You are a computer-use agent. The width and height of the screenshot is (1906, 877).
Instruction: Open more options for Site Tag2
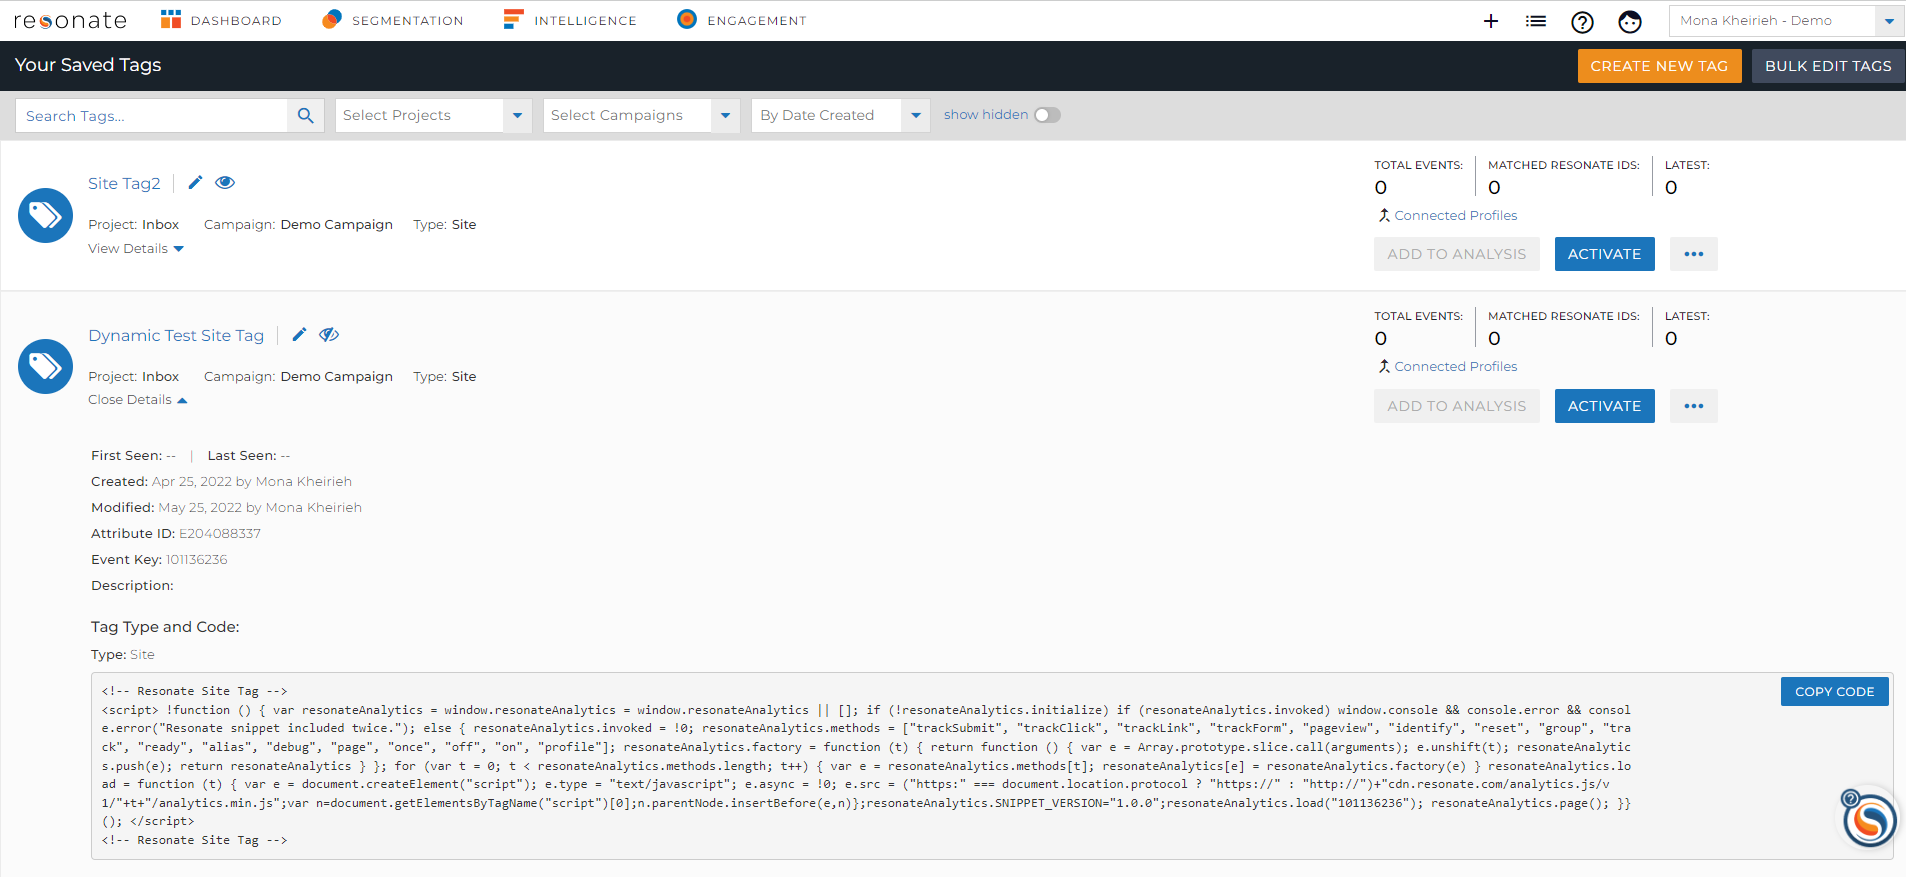click(1693, 254)
